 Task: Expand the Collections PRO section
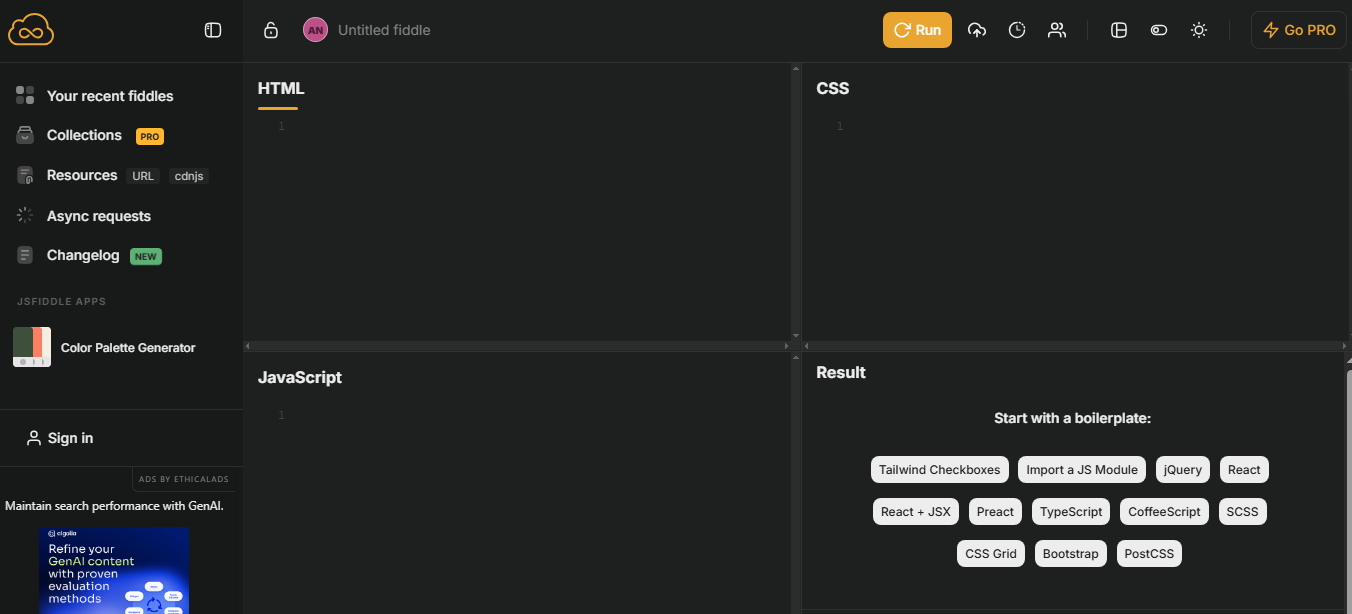pos(84,135)
